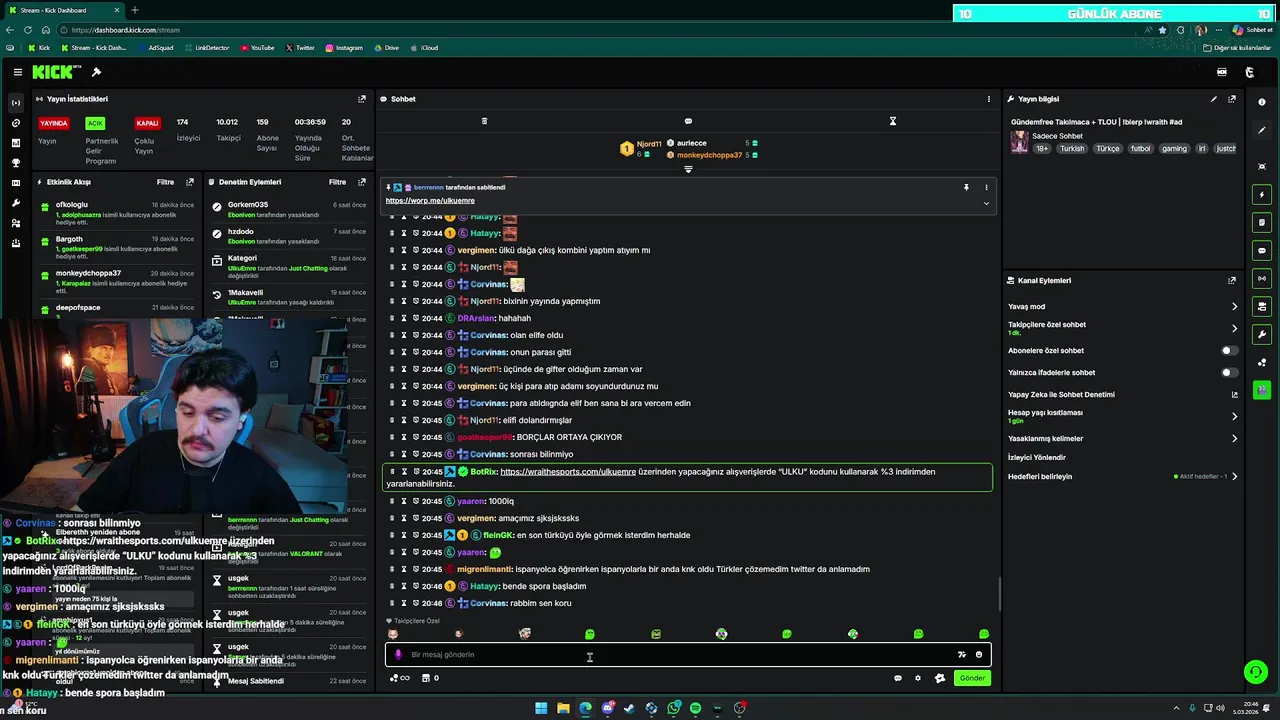Collapse the gifter leaderboard with down chevron
Viewport: 1280px width, 720px height.
point(688,169)
